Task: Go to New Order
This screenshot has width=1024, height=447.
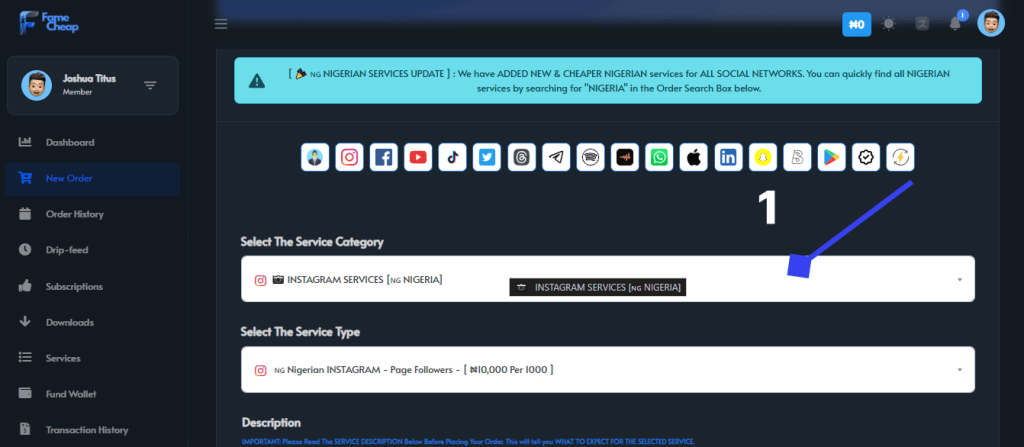Action: [x=92, y=178]
